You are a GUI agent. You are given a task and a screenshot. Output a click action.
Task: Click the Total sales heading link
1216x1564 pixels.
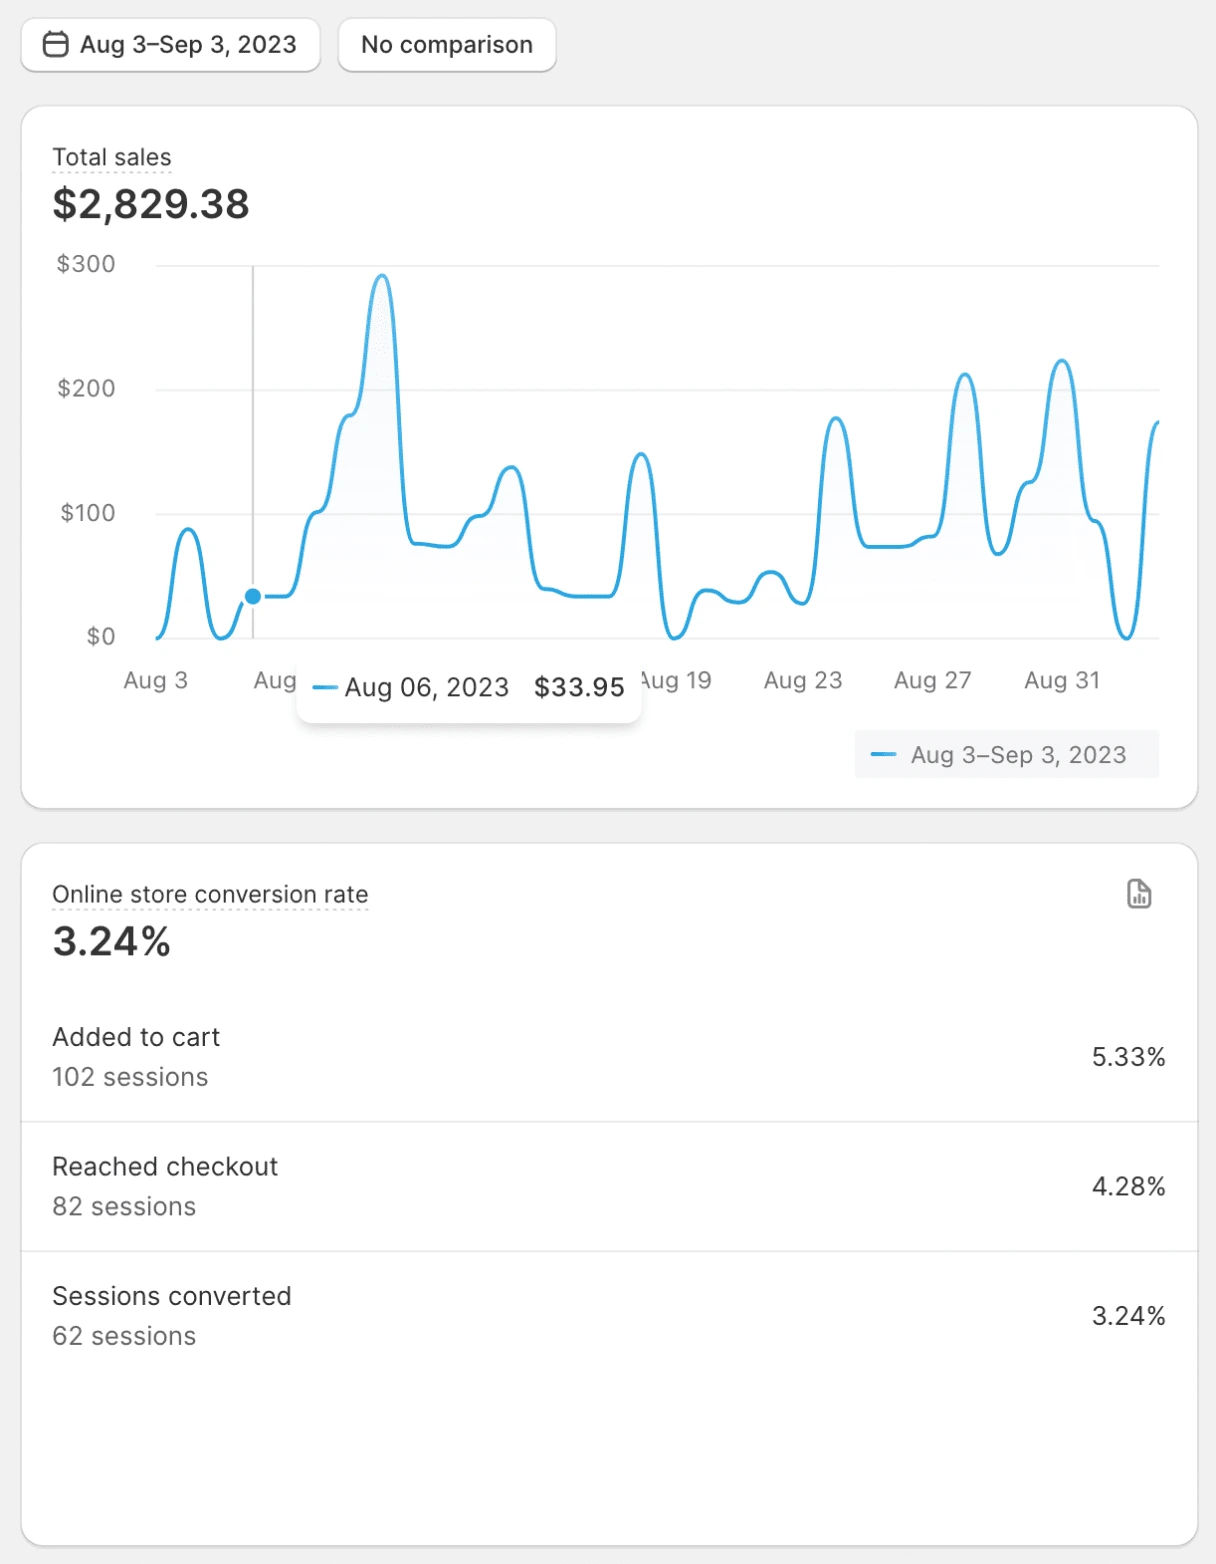(112, 158)
